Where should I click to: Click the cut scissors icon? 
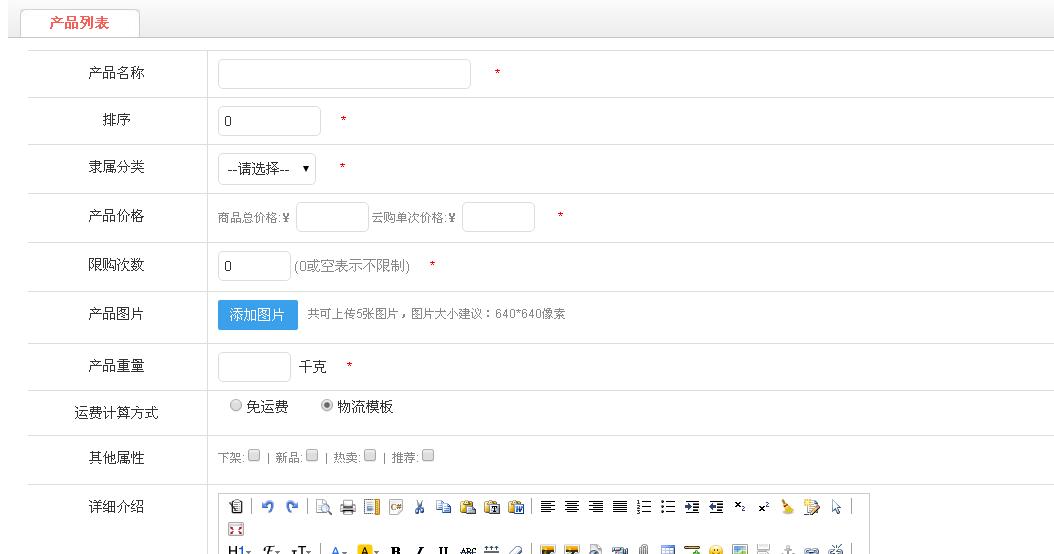[x=420, y=507]
